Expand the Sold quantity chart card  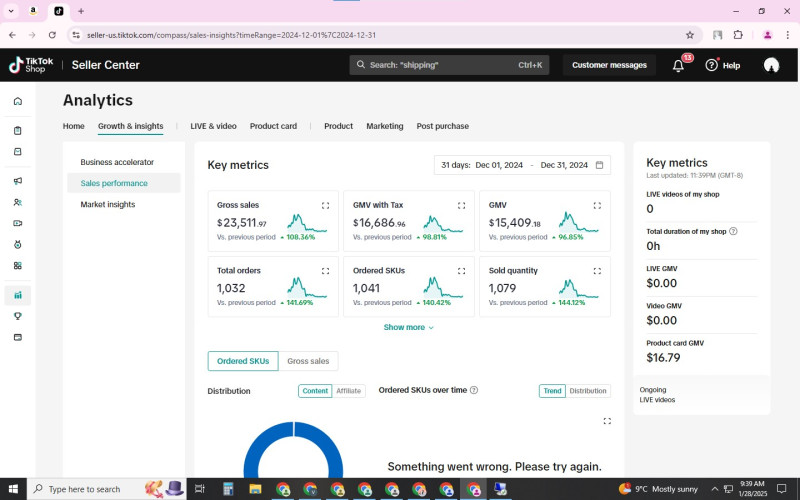597,271
